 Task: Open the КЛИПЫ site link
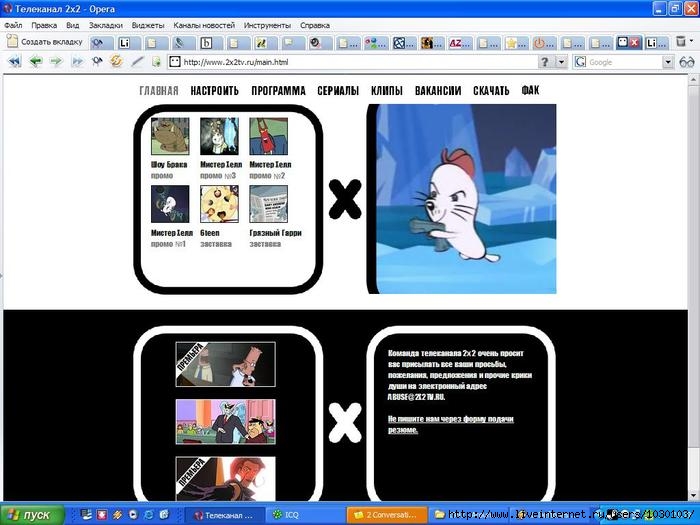click(x=387, y=91)
